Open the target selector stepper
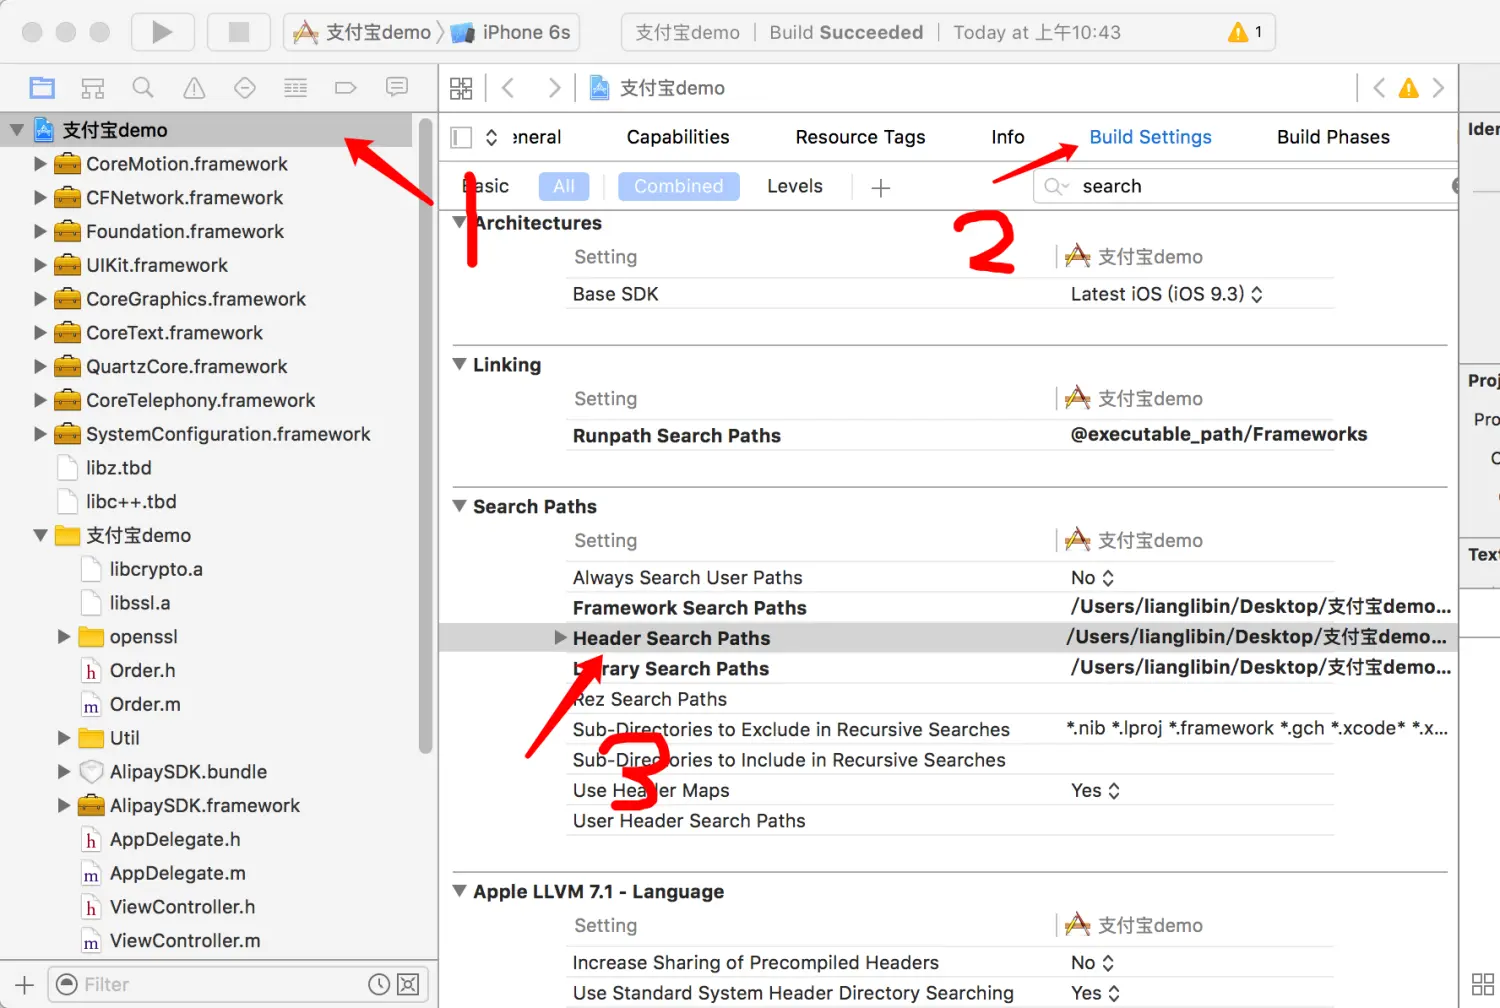 (492, 137)
